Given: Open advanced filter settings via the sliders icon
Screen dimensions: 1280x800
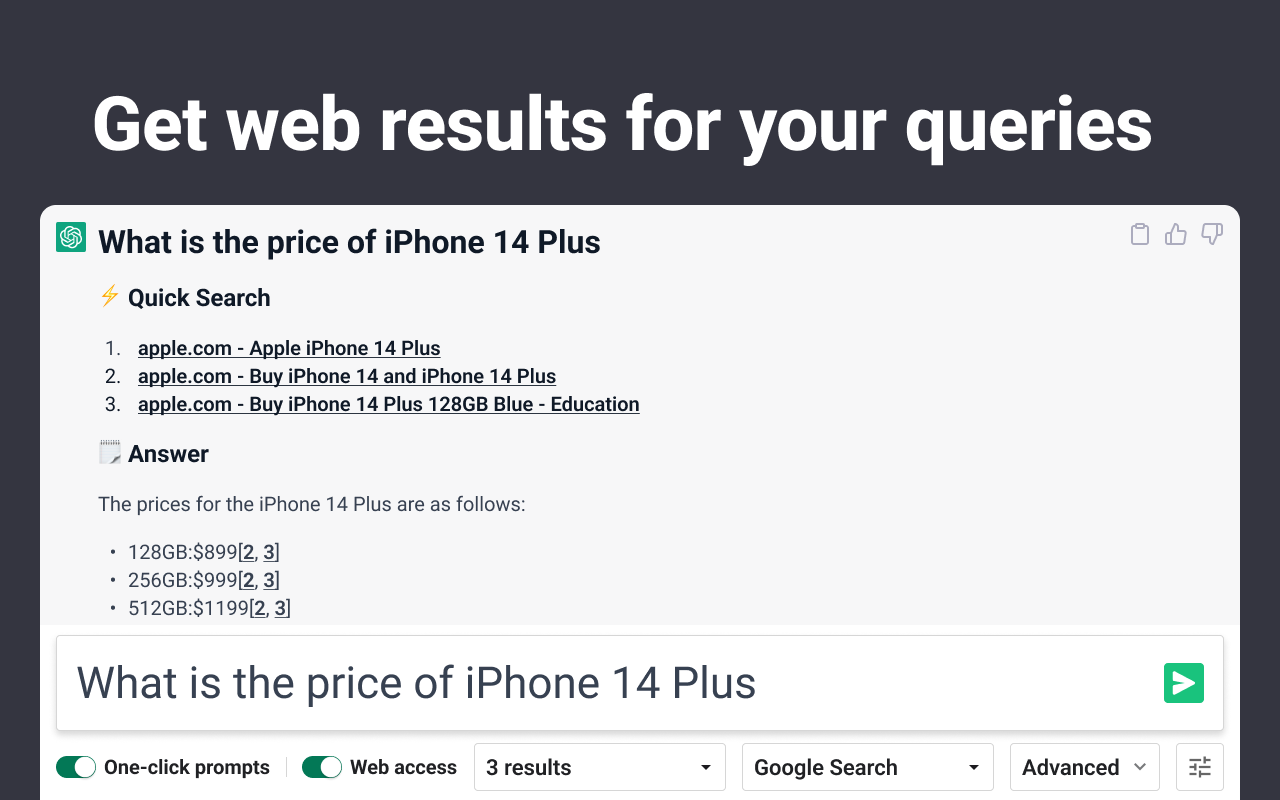Looking at the screenshot, I should [x=1198, y=767].
